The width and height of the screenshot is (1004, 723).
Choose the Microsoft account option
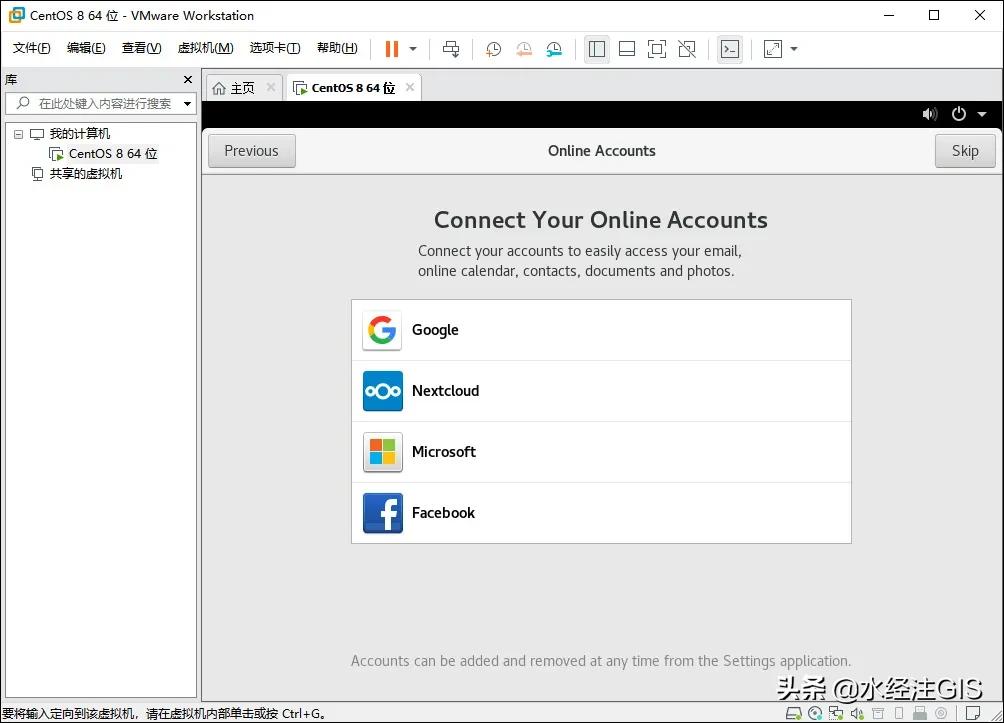(601, 452)
